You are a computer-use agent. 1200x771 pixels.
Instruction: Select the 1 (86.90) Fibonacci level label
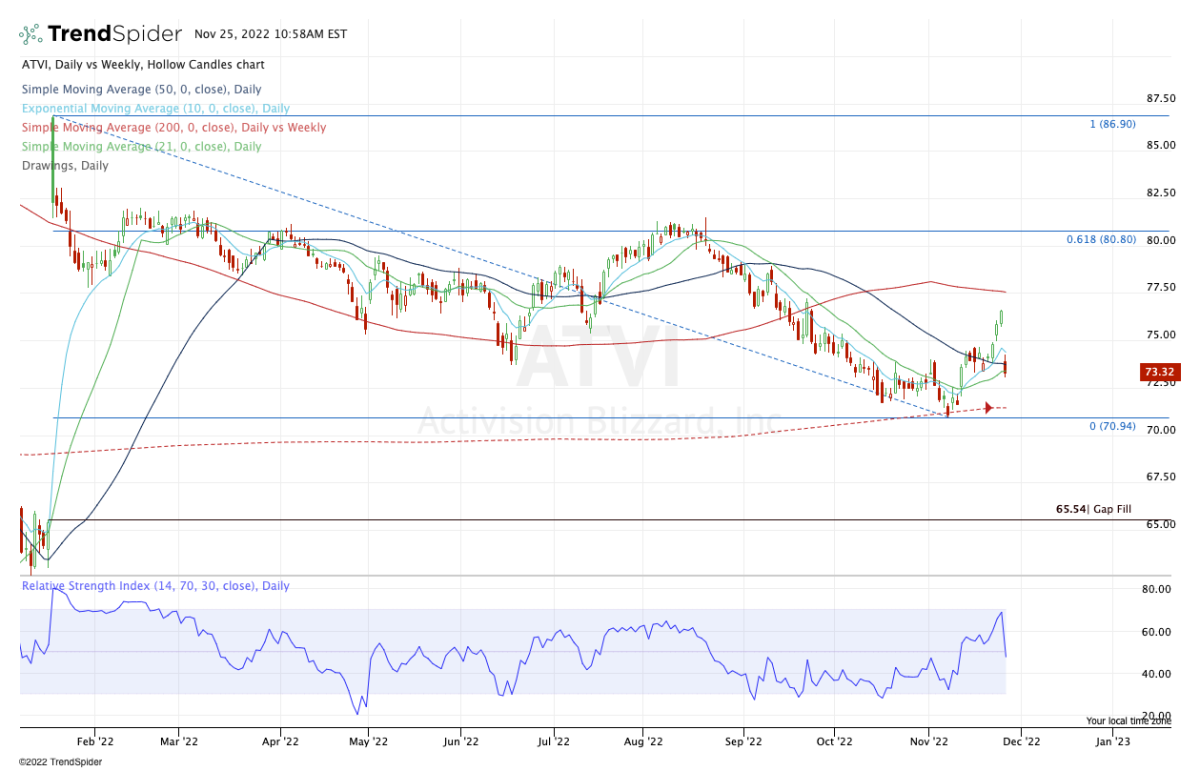(x=1112, y=124)
